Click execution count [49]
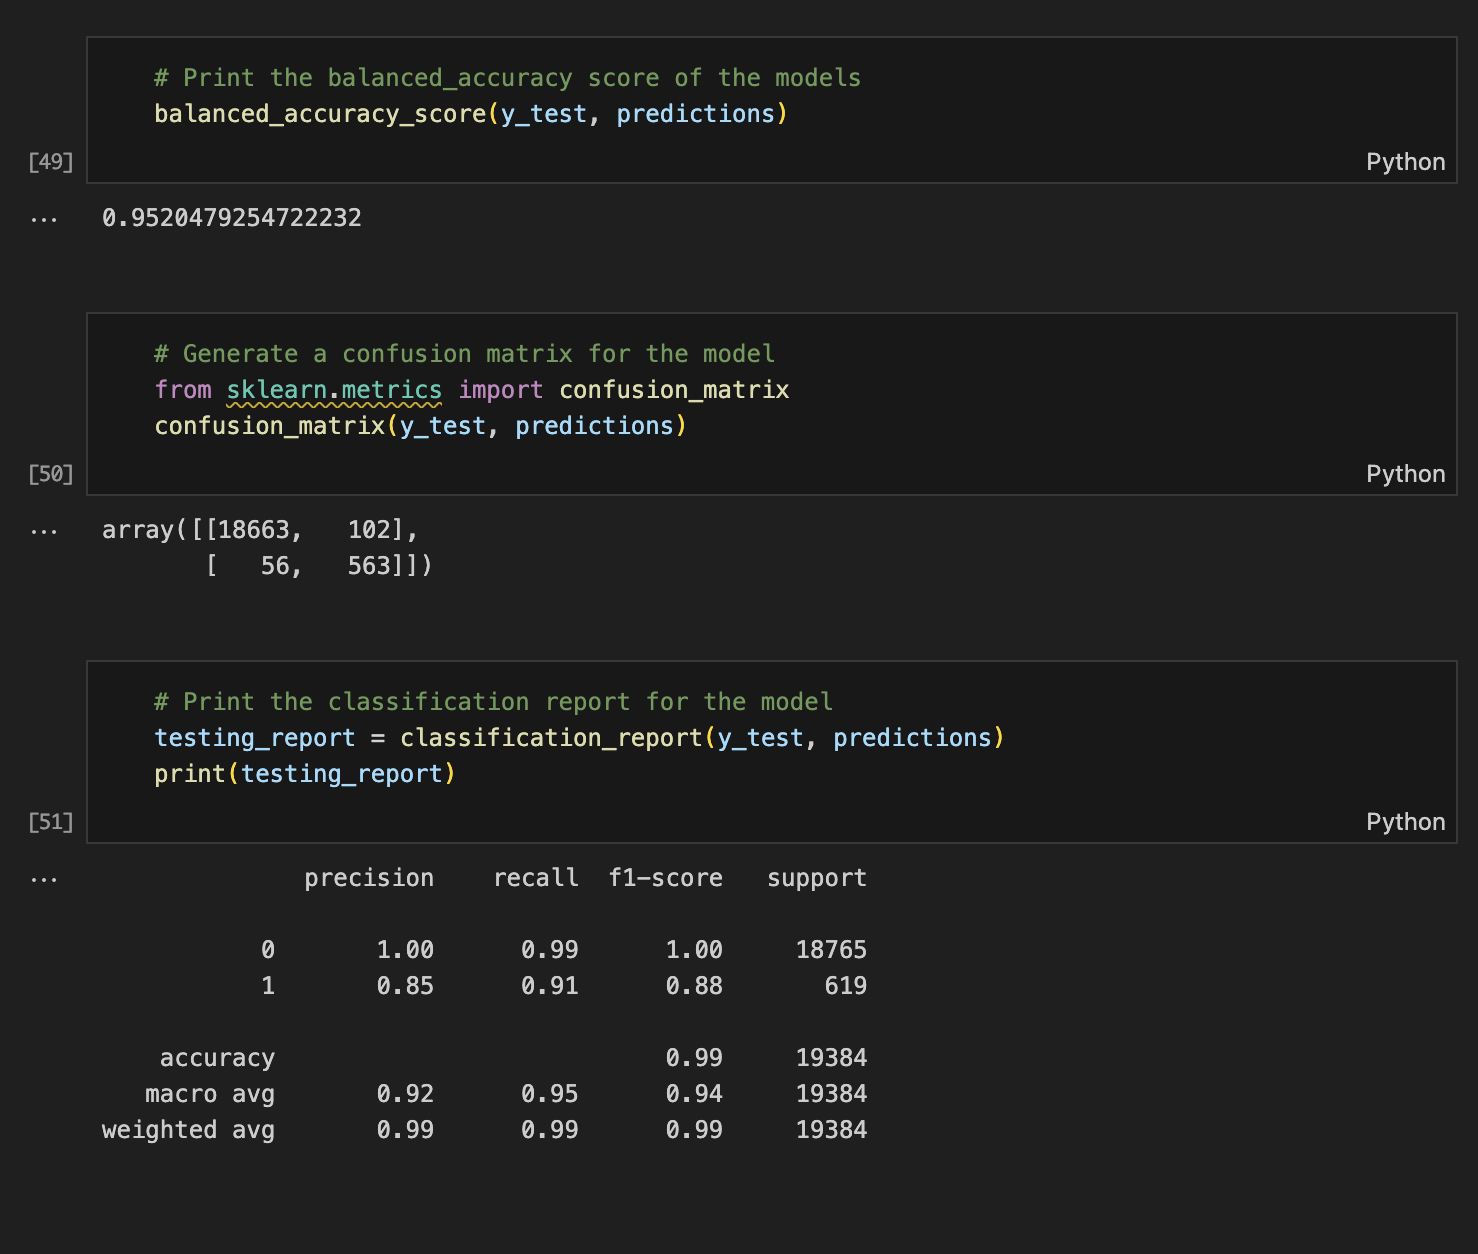The height and width of the screenshot is (1254, 1478). (51, 162)
